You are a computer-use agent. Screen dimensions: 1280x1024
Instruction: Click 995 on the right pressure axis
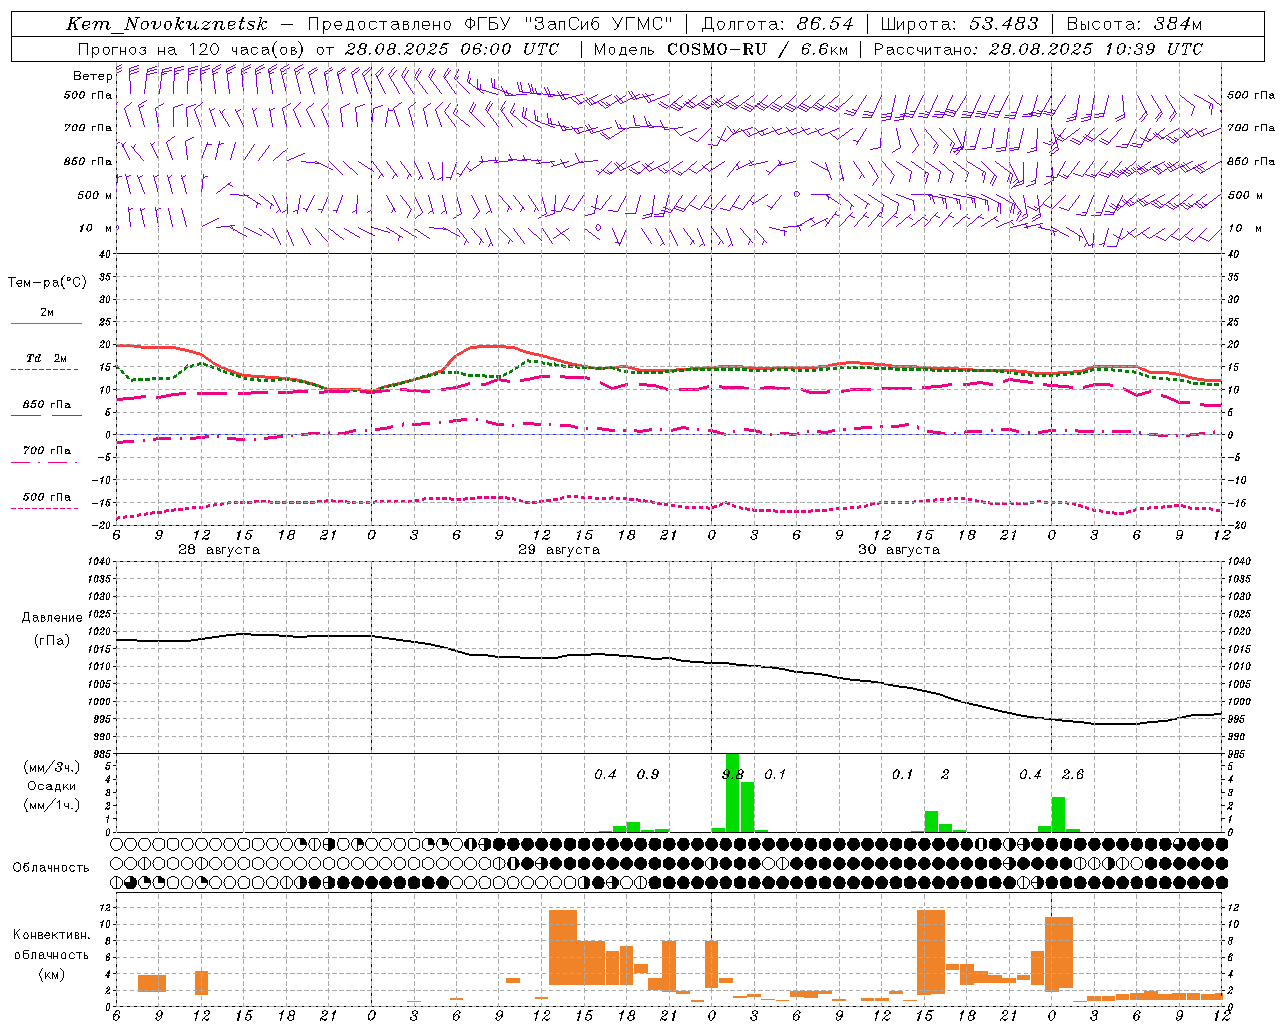coord(1235,719)
